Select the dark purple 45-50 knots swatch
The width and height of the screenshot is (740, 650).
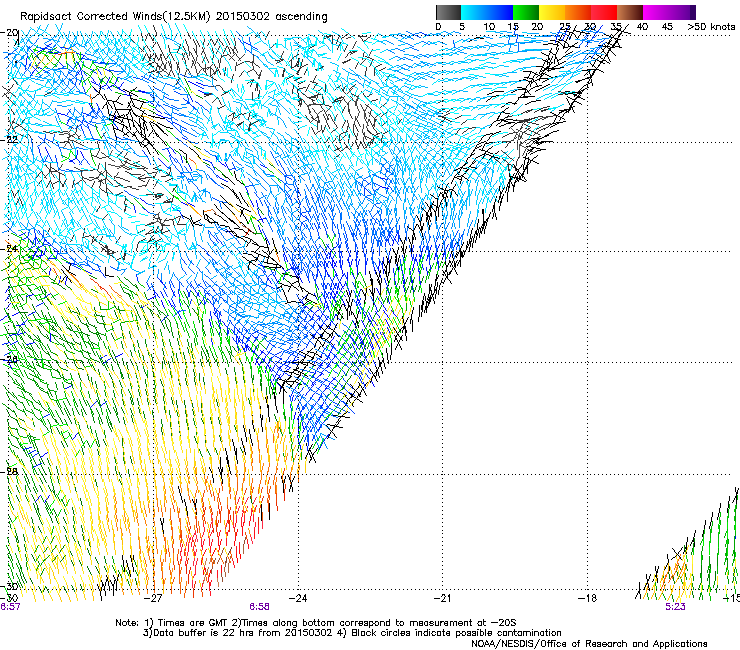tap(682, 12)
